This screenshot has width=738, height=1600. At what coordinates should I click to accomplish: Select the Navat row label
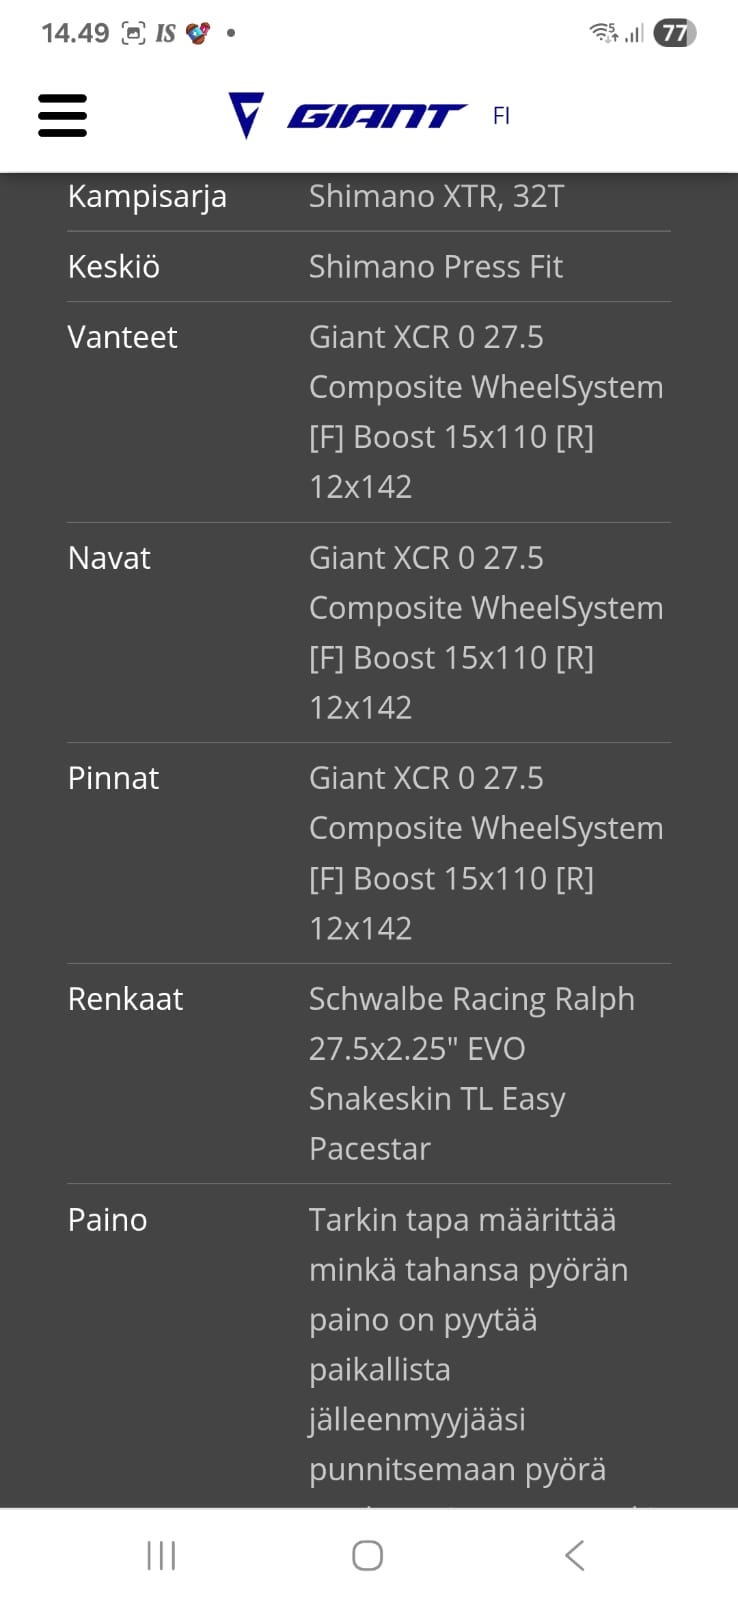109,558
